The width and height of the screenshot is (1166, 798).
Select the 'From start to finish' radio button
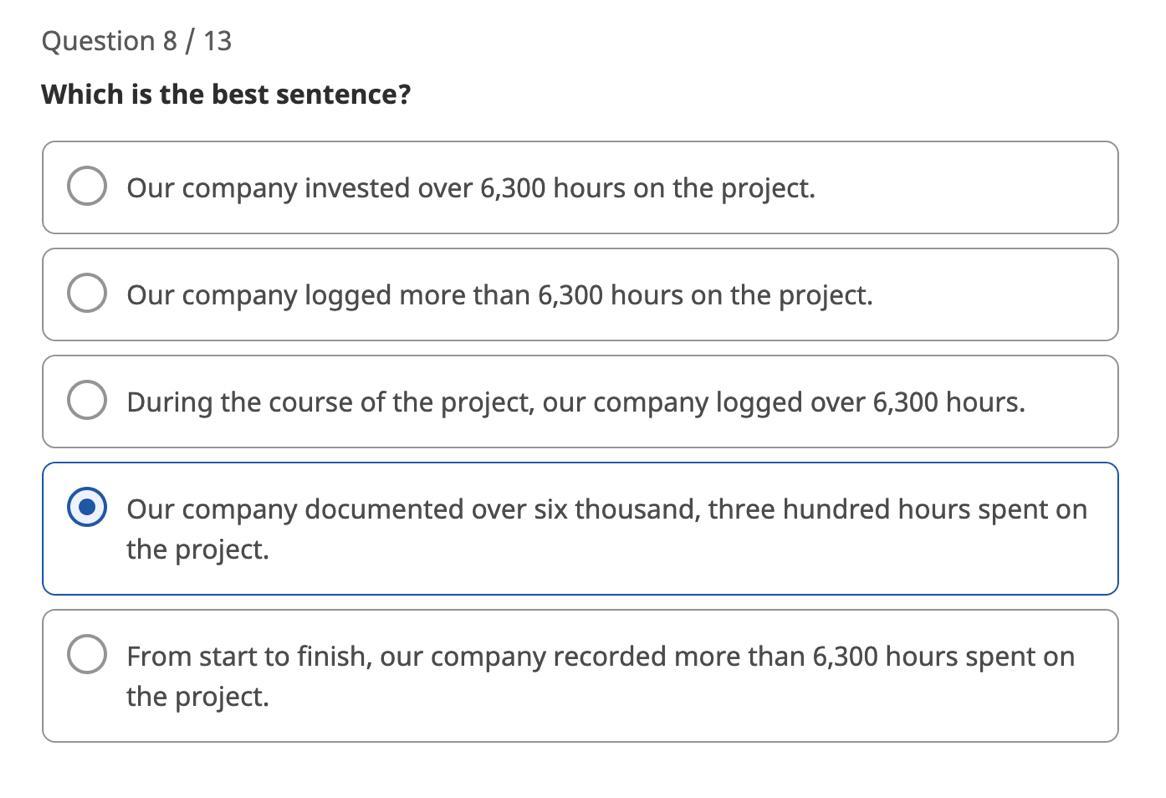[x=87, y=655]
